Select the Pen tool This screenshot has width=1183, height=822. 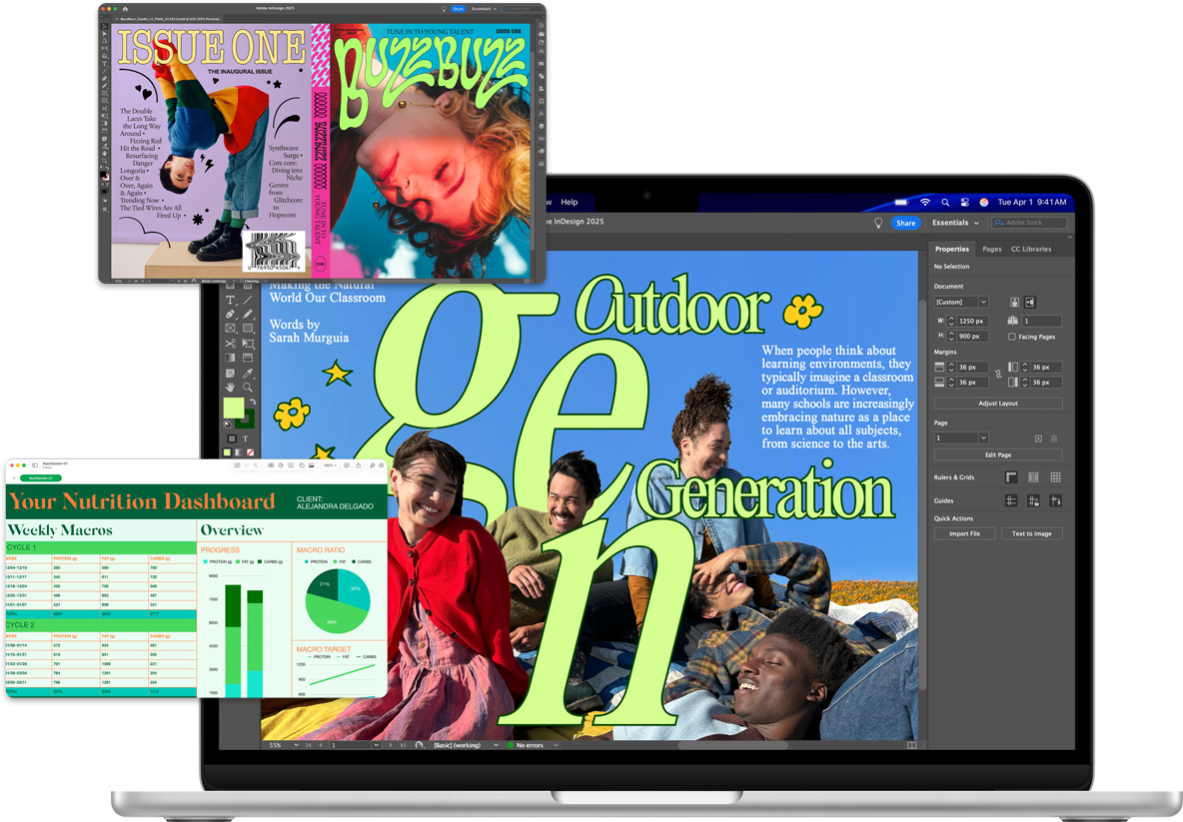pos(231,314)
